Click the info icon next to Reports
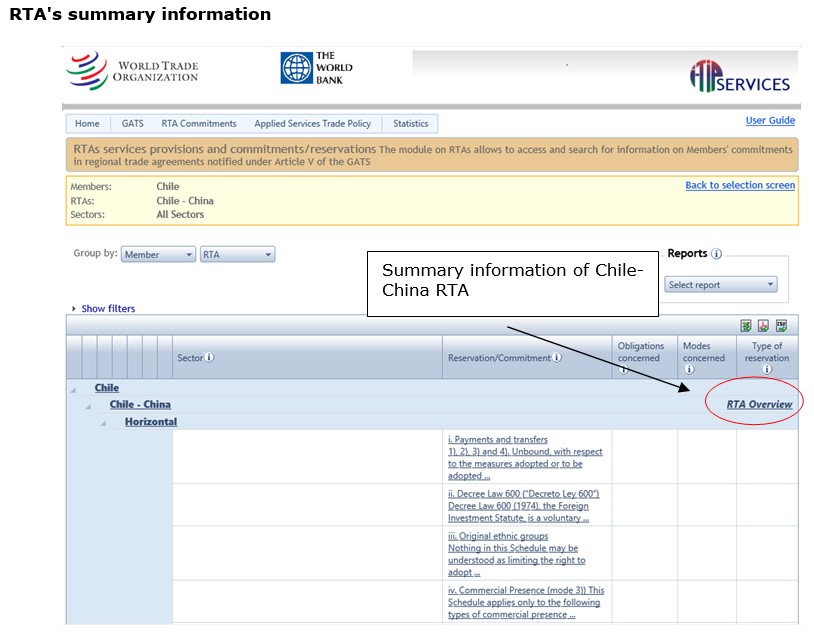This screenshot has height=639, width=814. click(x=716, y=254)
